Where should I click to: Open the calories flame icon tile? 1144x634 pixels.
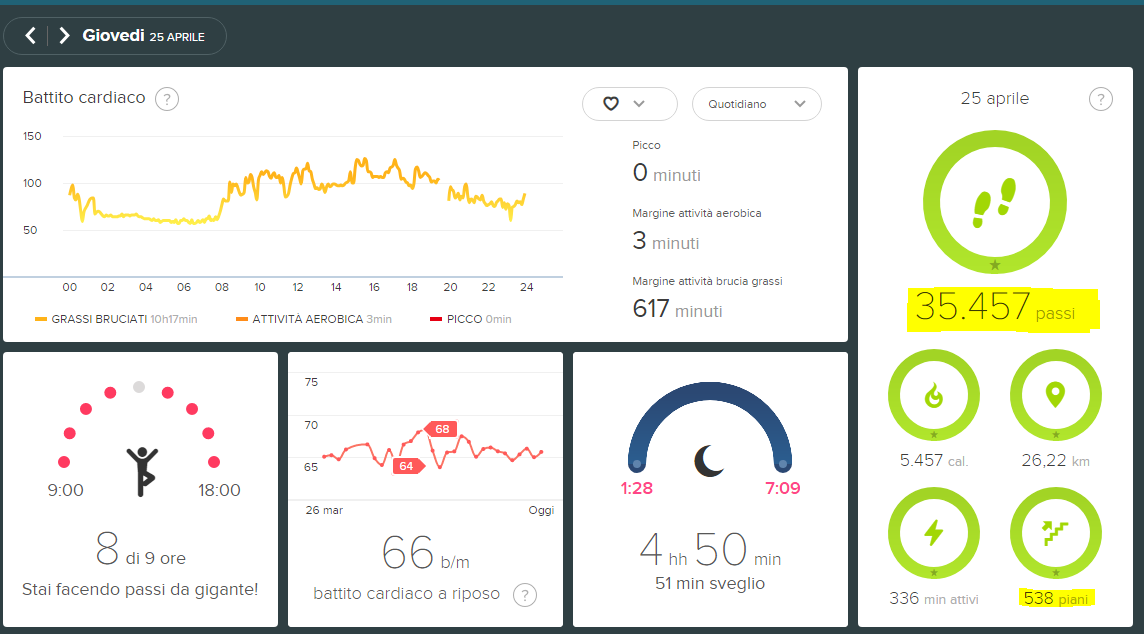tap(933, 396)
